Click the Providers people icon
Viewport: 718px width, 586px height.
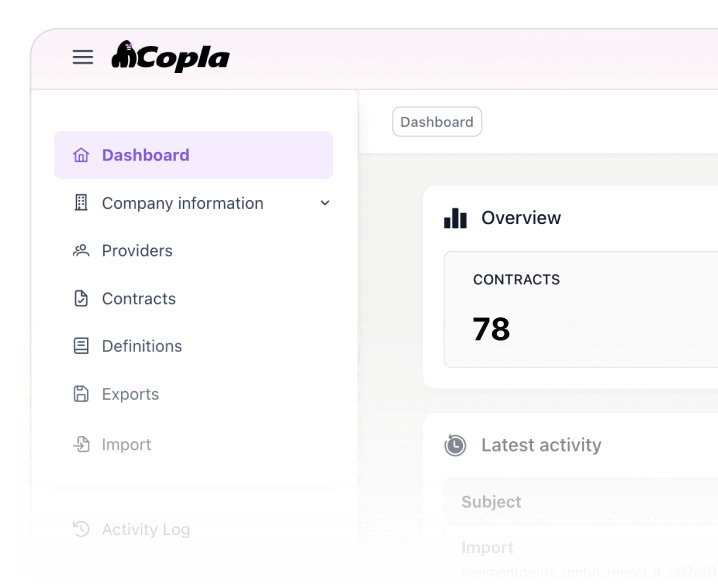[81, 251]
